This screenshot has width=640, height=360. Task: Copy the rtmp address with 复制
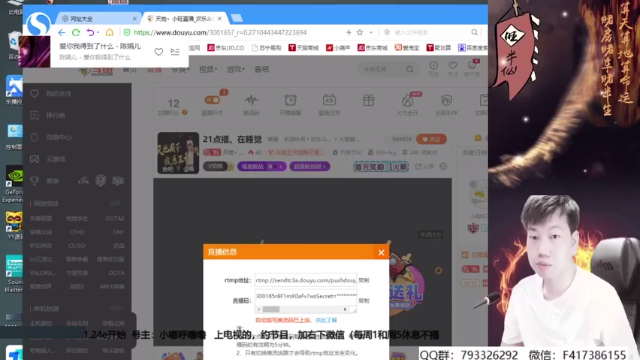pos(364,280)
